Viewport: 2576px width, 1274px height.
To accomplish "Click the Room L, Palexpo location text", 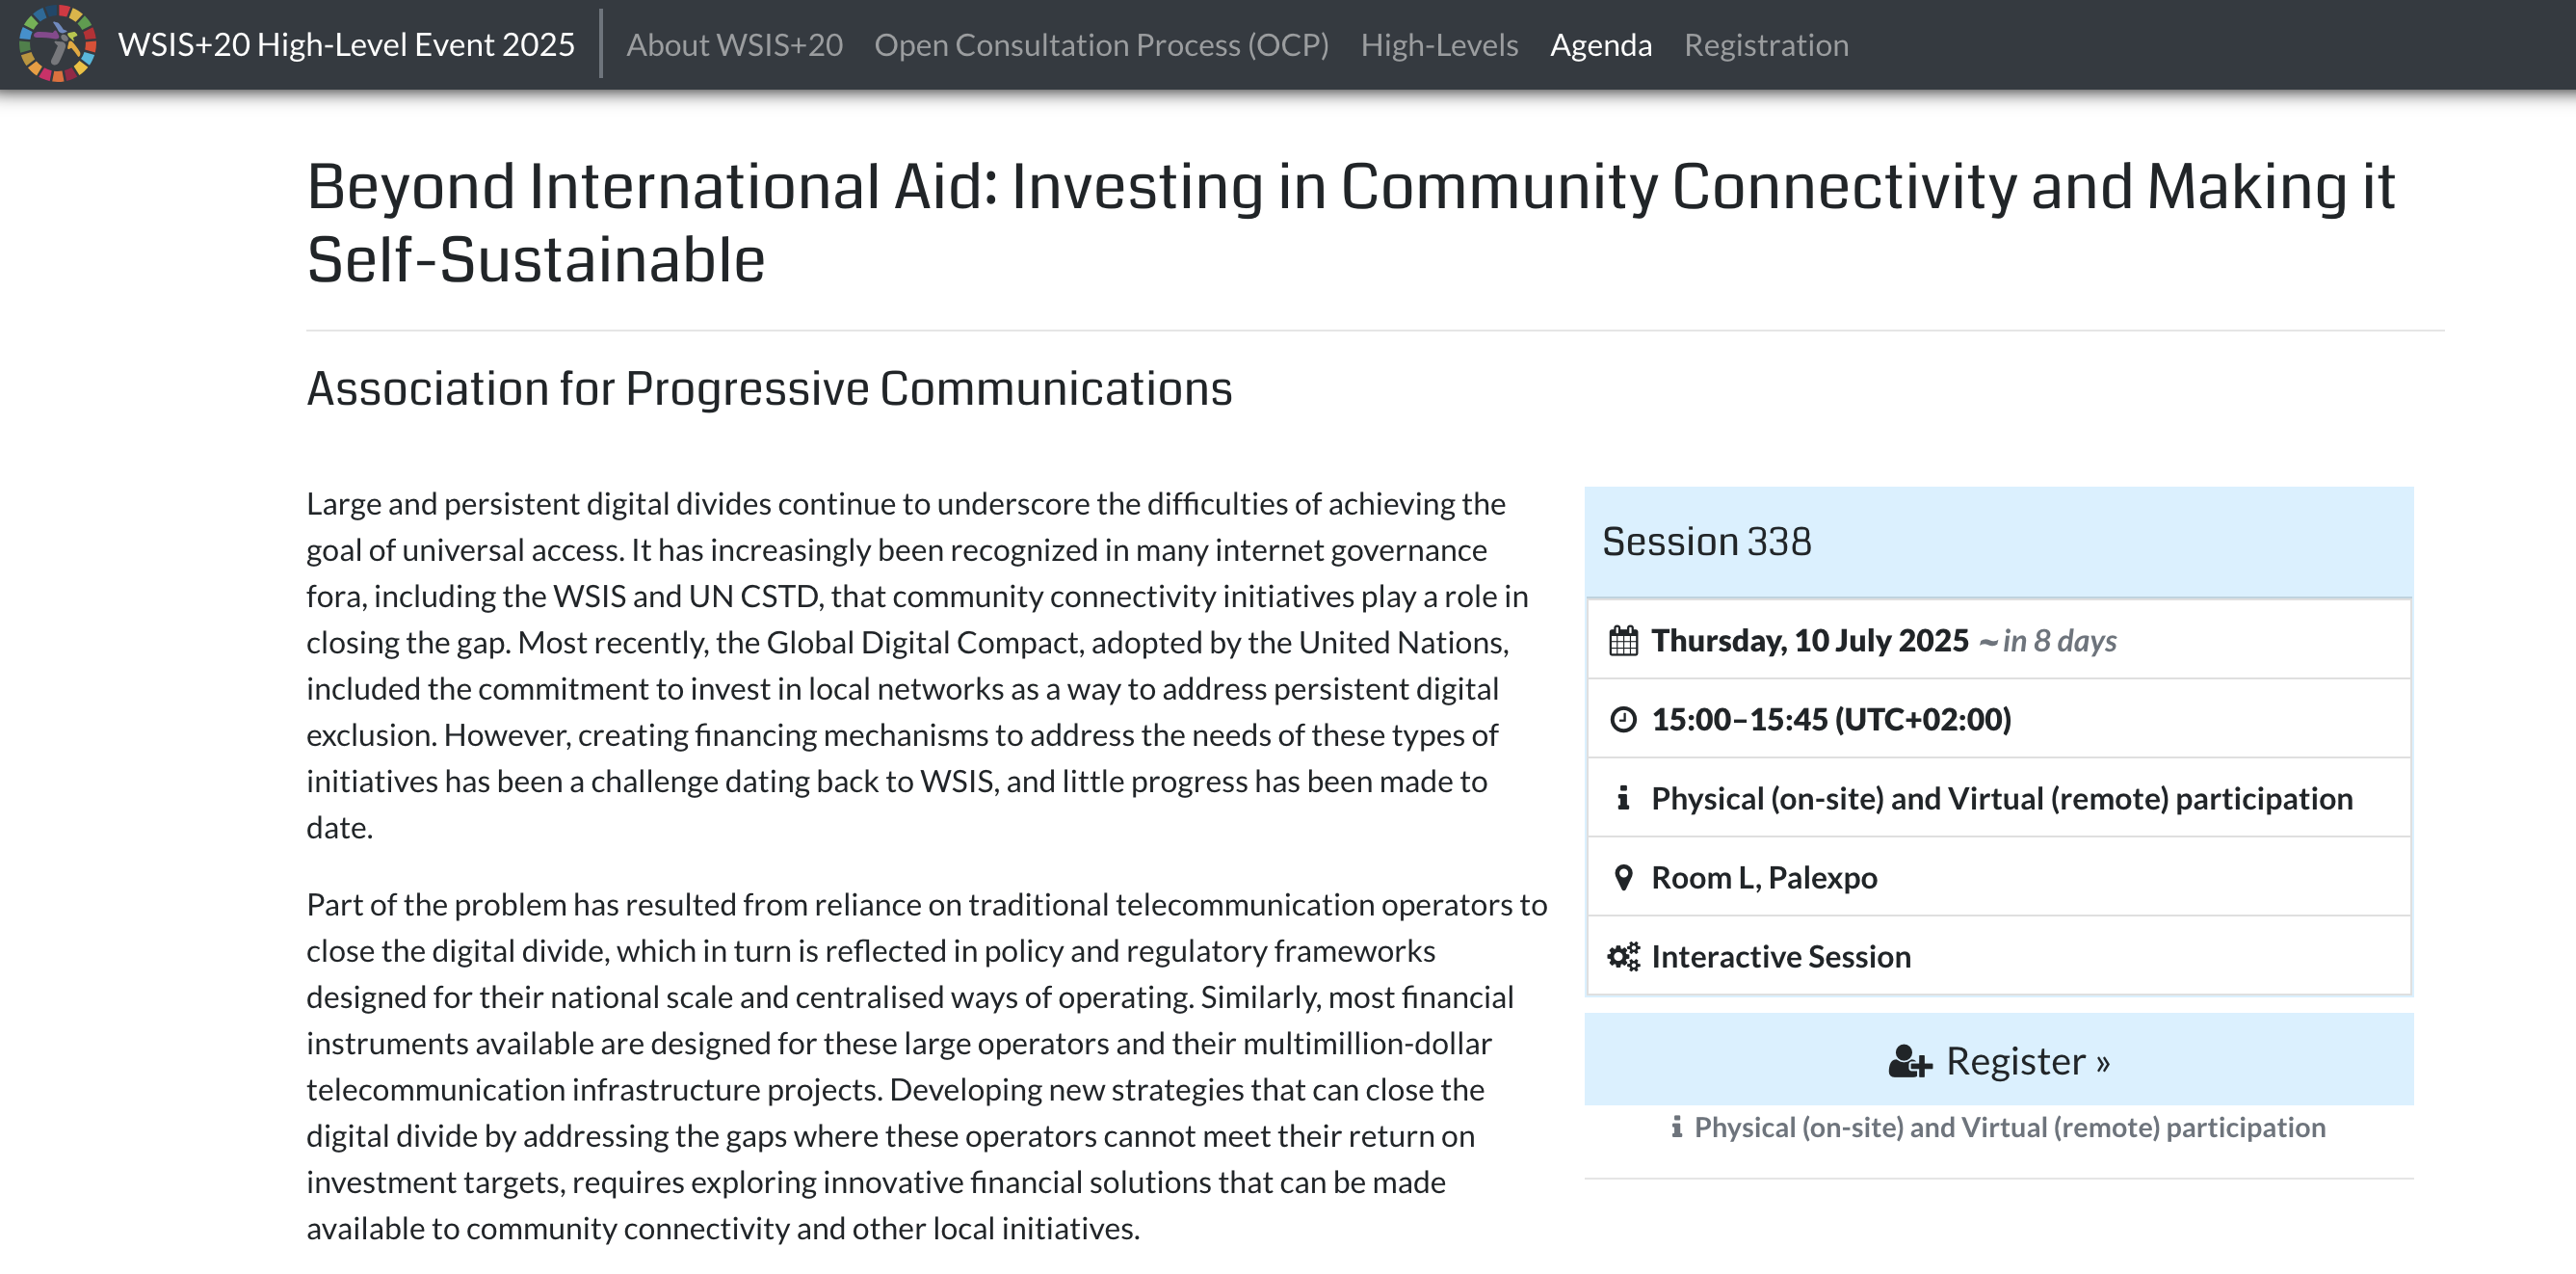I will coord(1764,877).
